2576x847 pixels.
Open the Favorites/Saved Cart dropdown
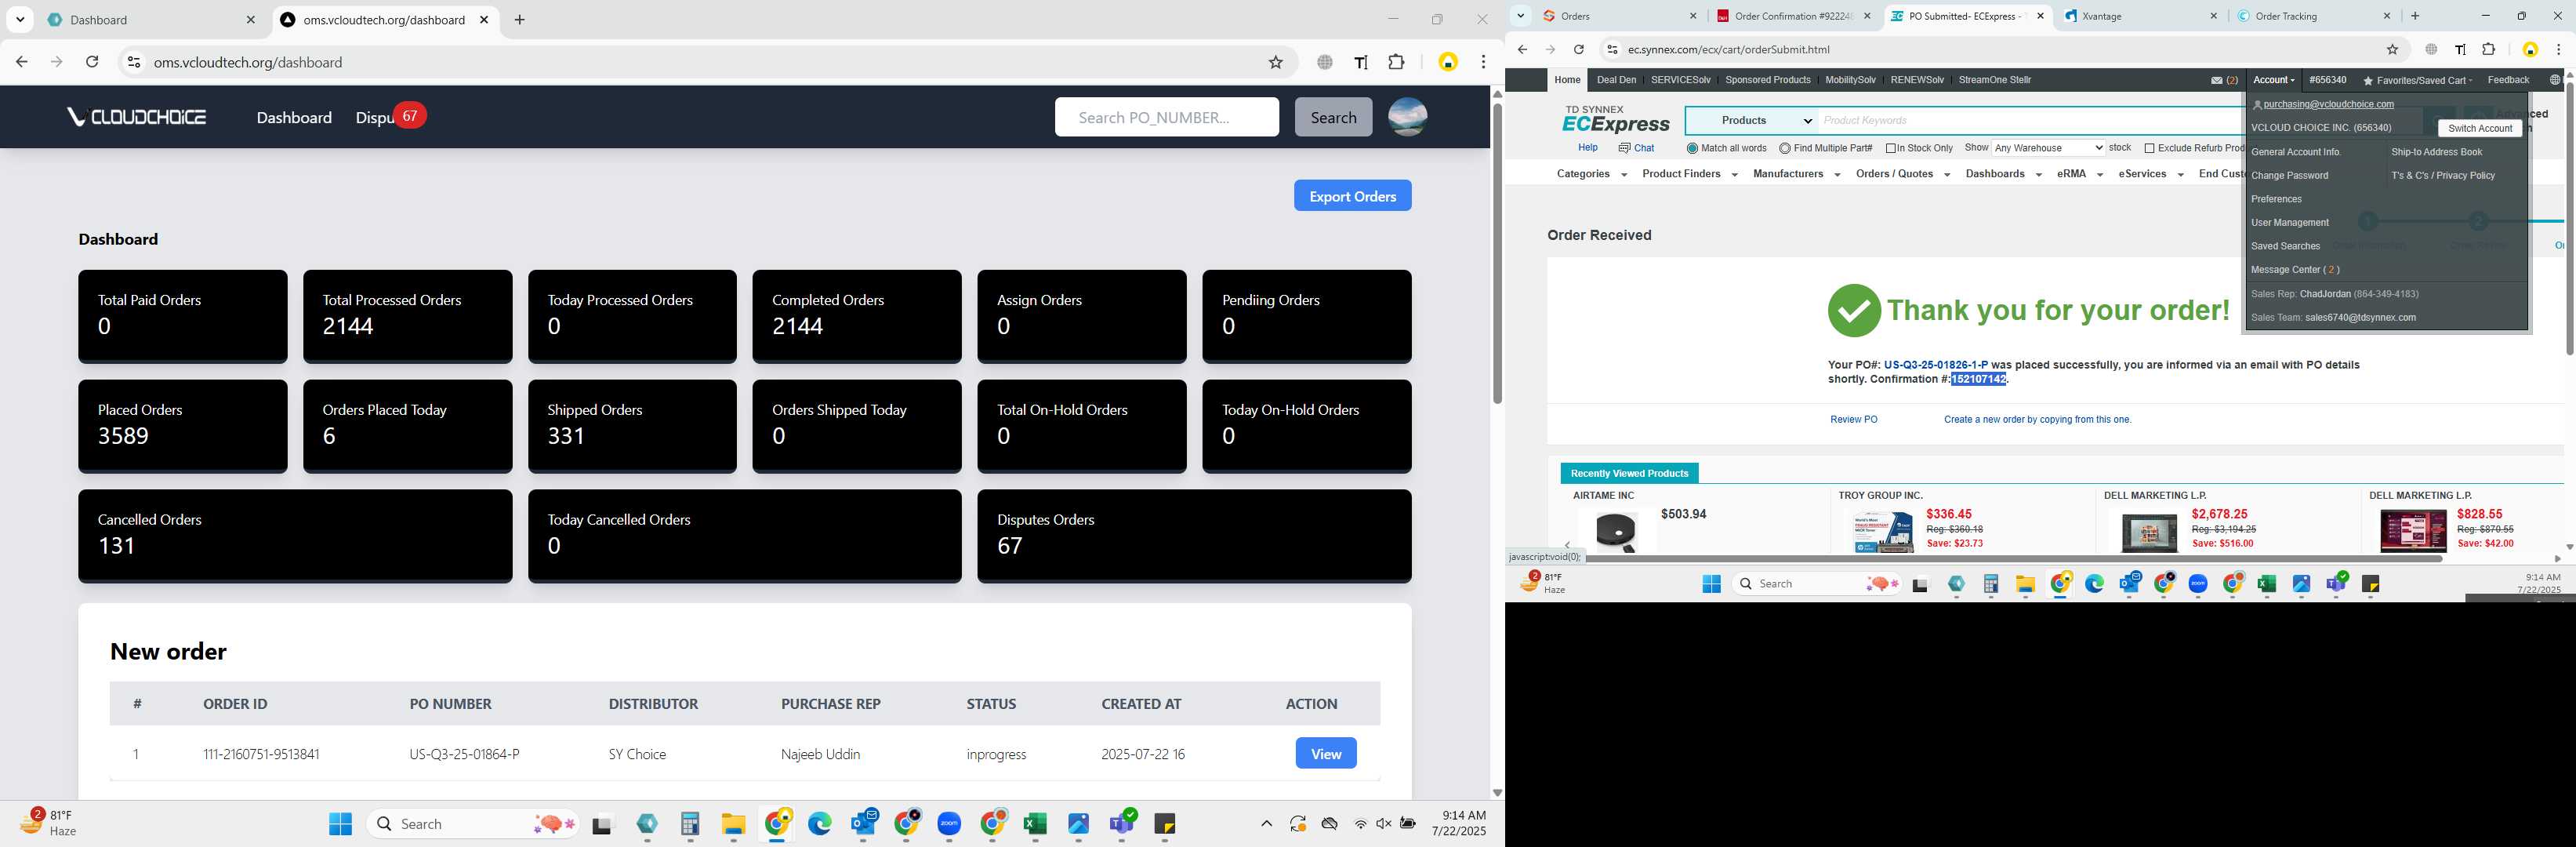click(2417, 80)
